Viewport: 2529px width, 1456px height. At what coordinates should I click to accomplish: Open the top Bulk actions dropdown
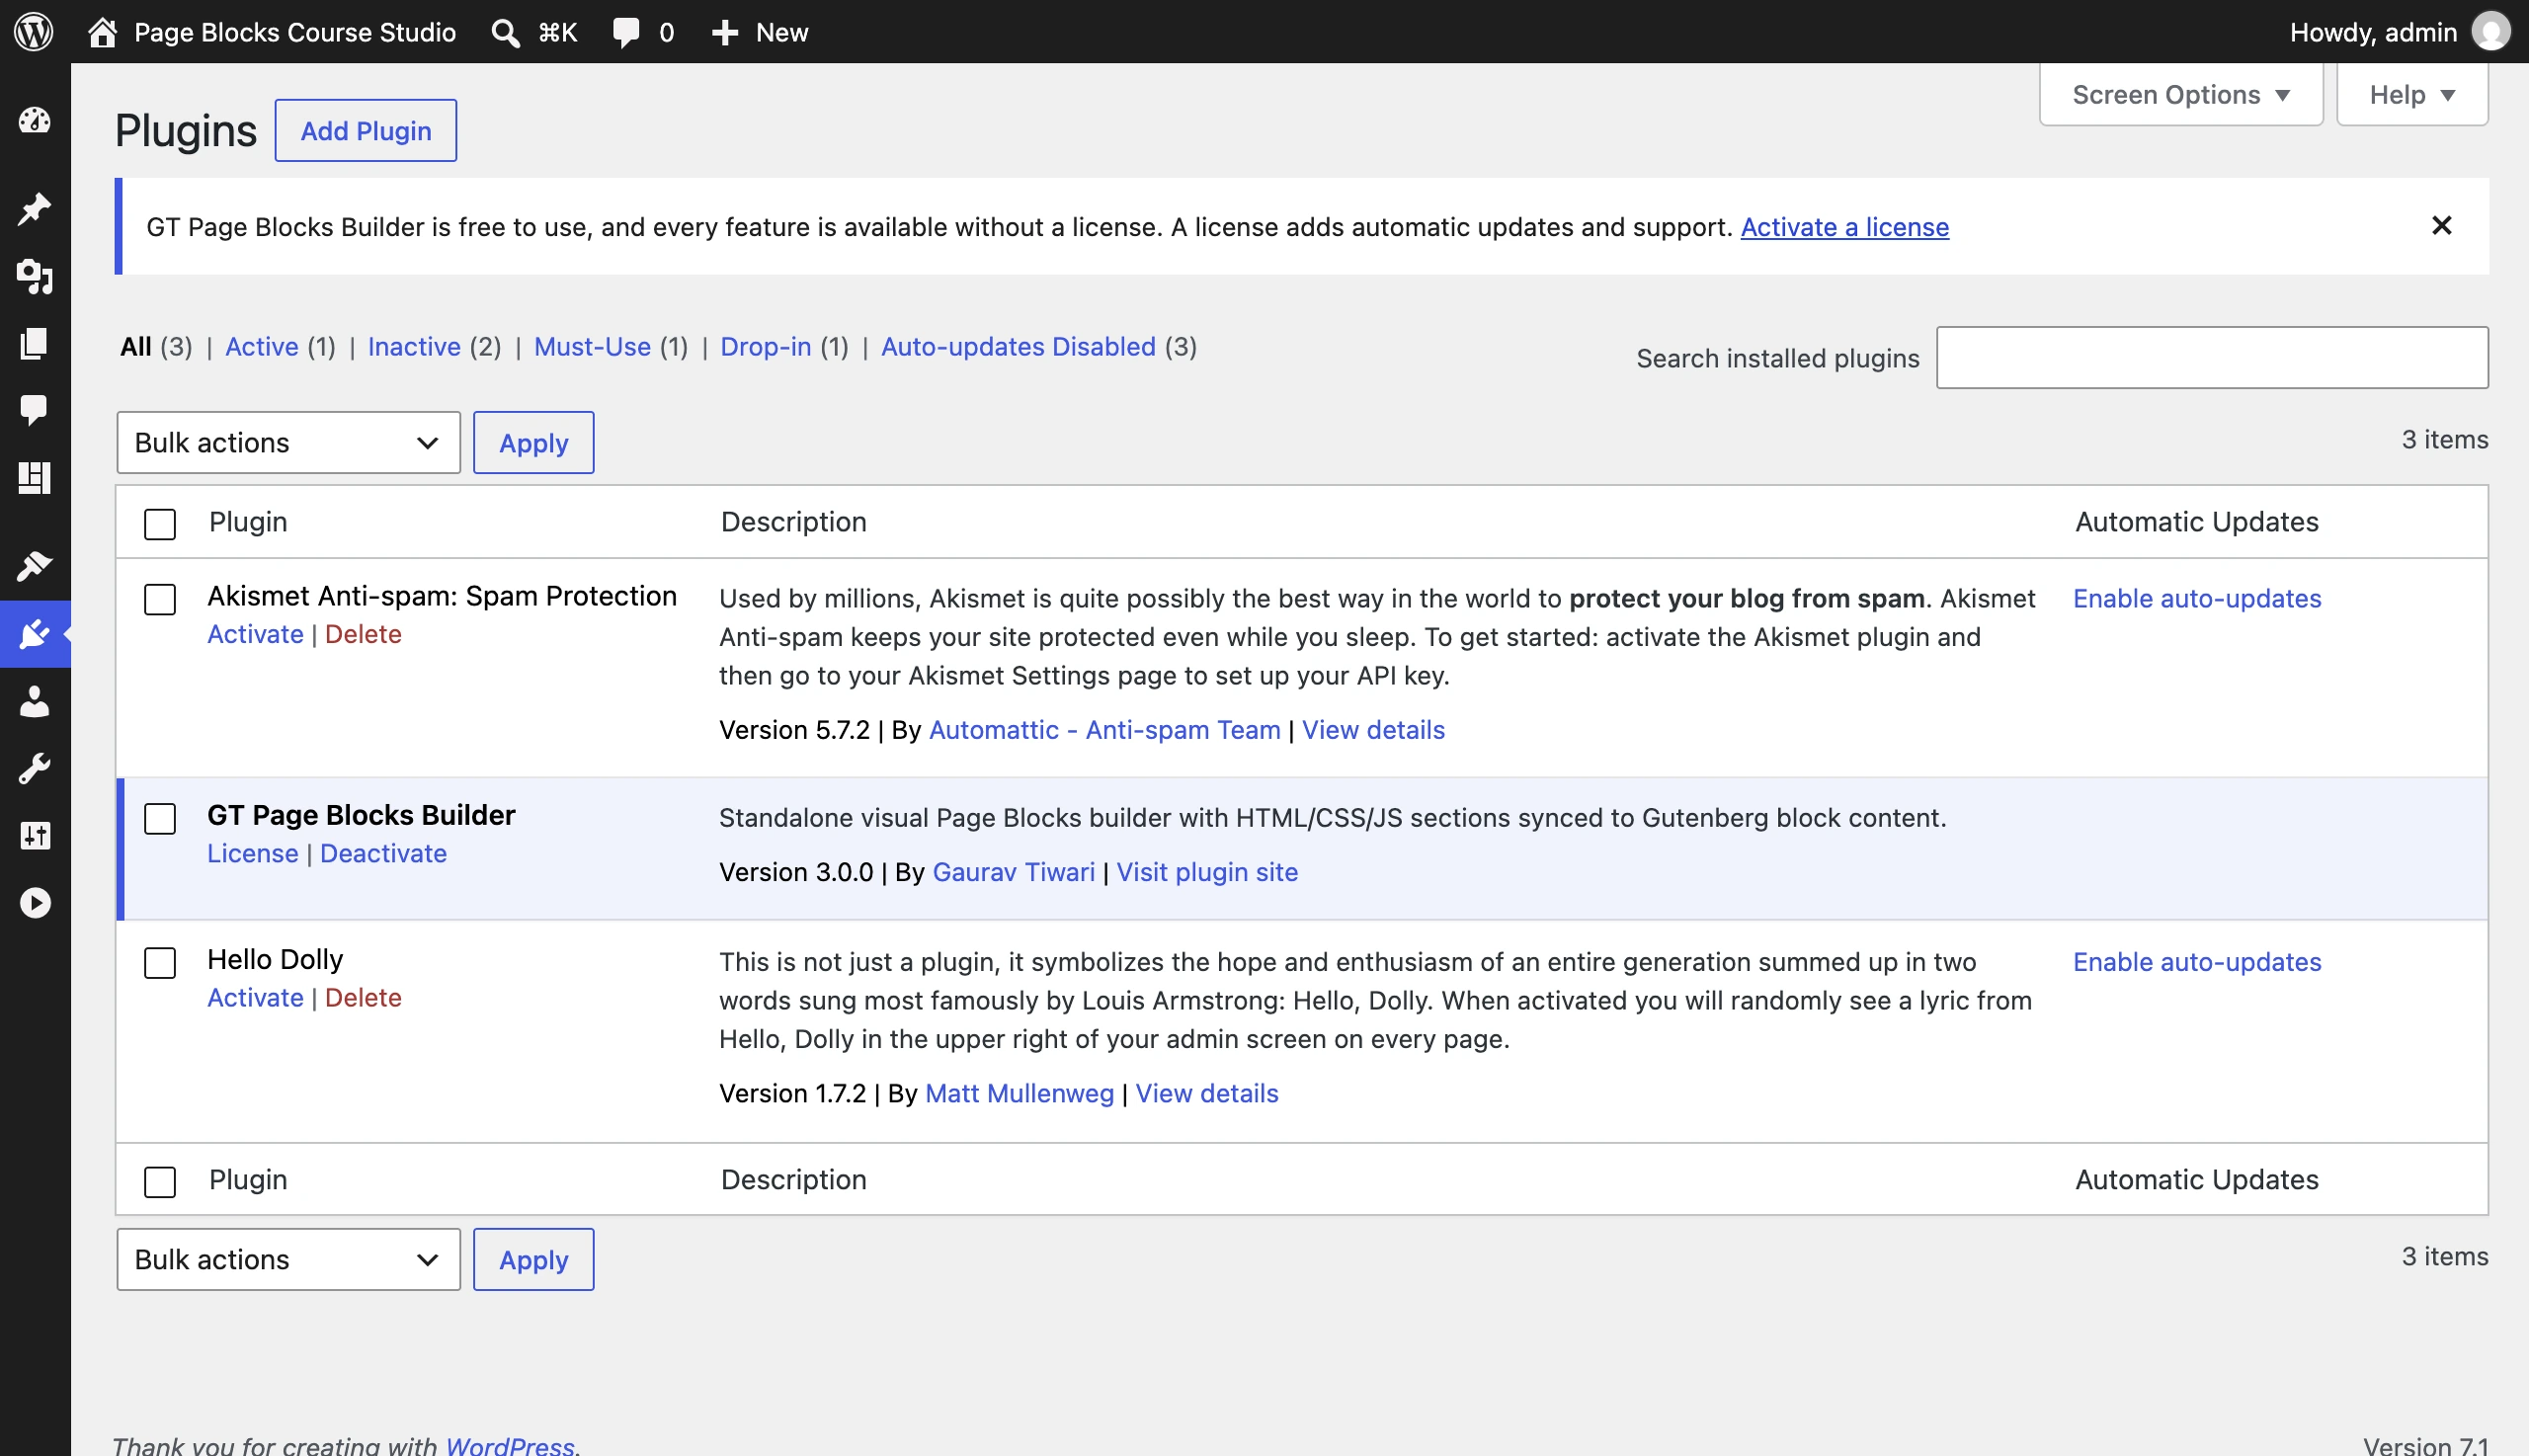pyautogui.click(x=288, y=443)
